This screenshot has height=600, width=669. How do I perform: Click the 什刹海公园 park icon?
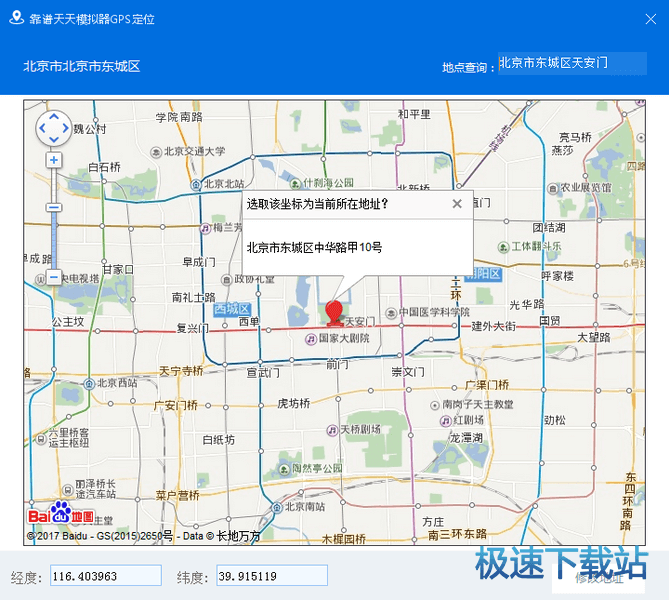coord(295,184)
